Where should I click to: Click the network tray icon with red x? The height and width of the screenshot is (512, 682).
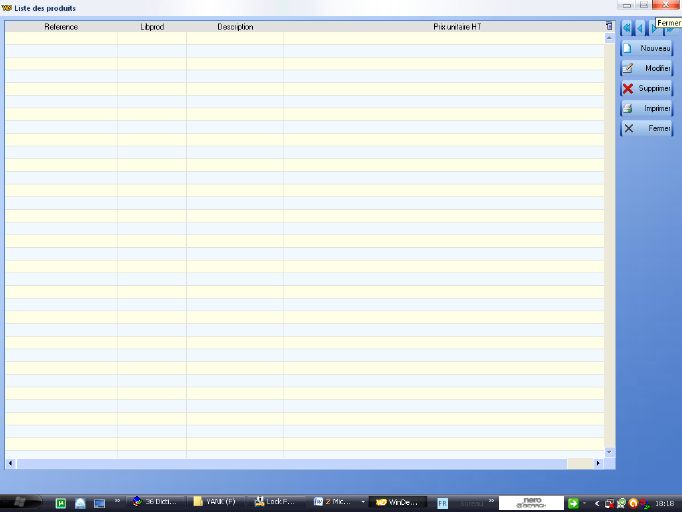pyautogui.click(x=609, y=503)
